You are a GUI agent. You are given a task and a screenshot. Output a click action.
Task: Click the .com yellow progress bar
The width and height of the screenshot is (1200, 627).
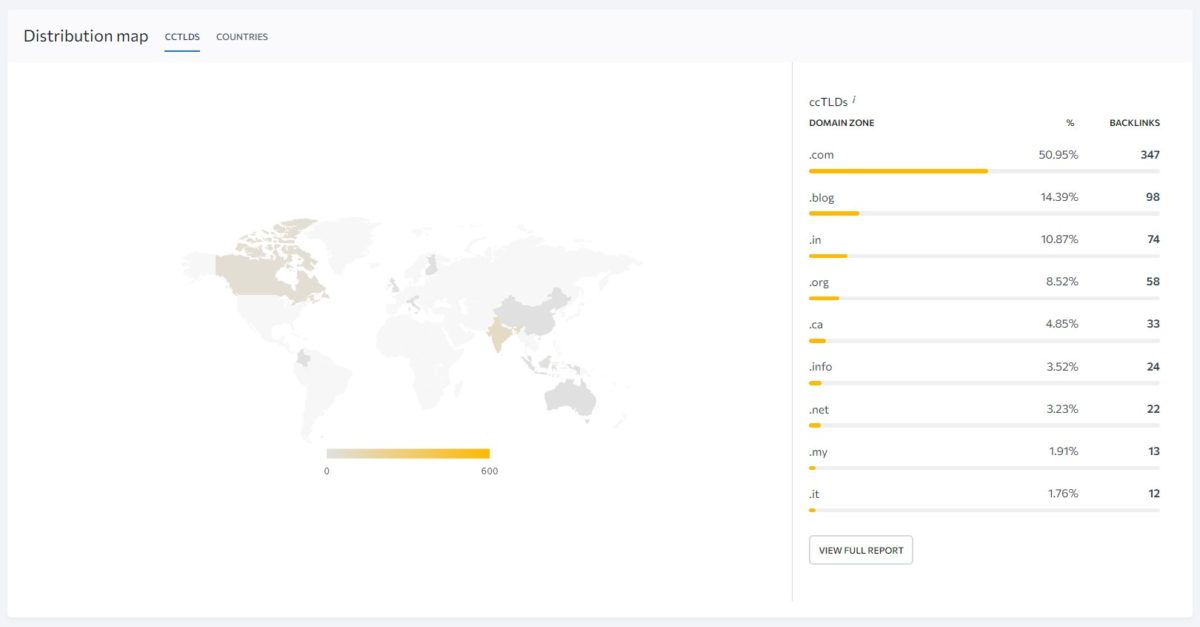pyautogui.click(x=897, y=171)
